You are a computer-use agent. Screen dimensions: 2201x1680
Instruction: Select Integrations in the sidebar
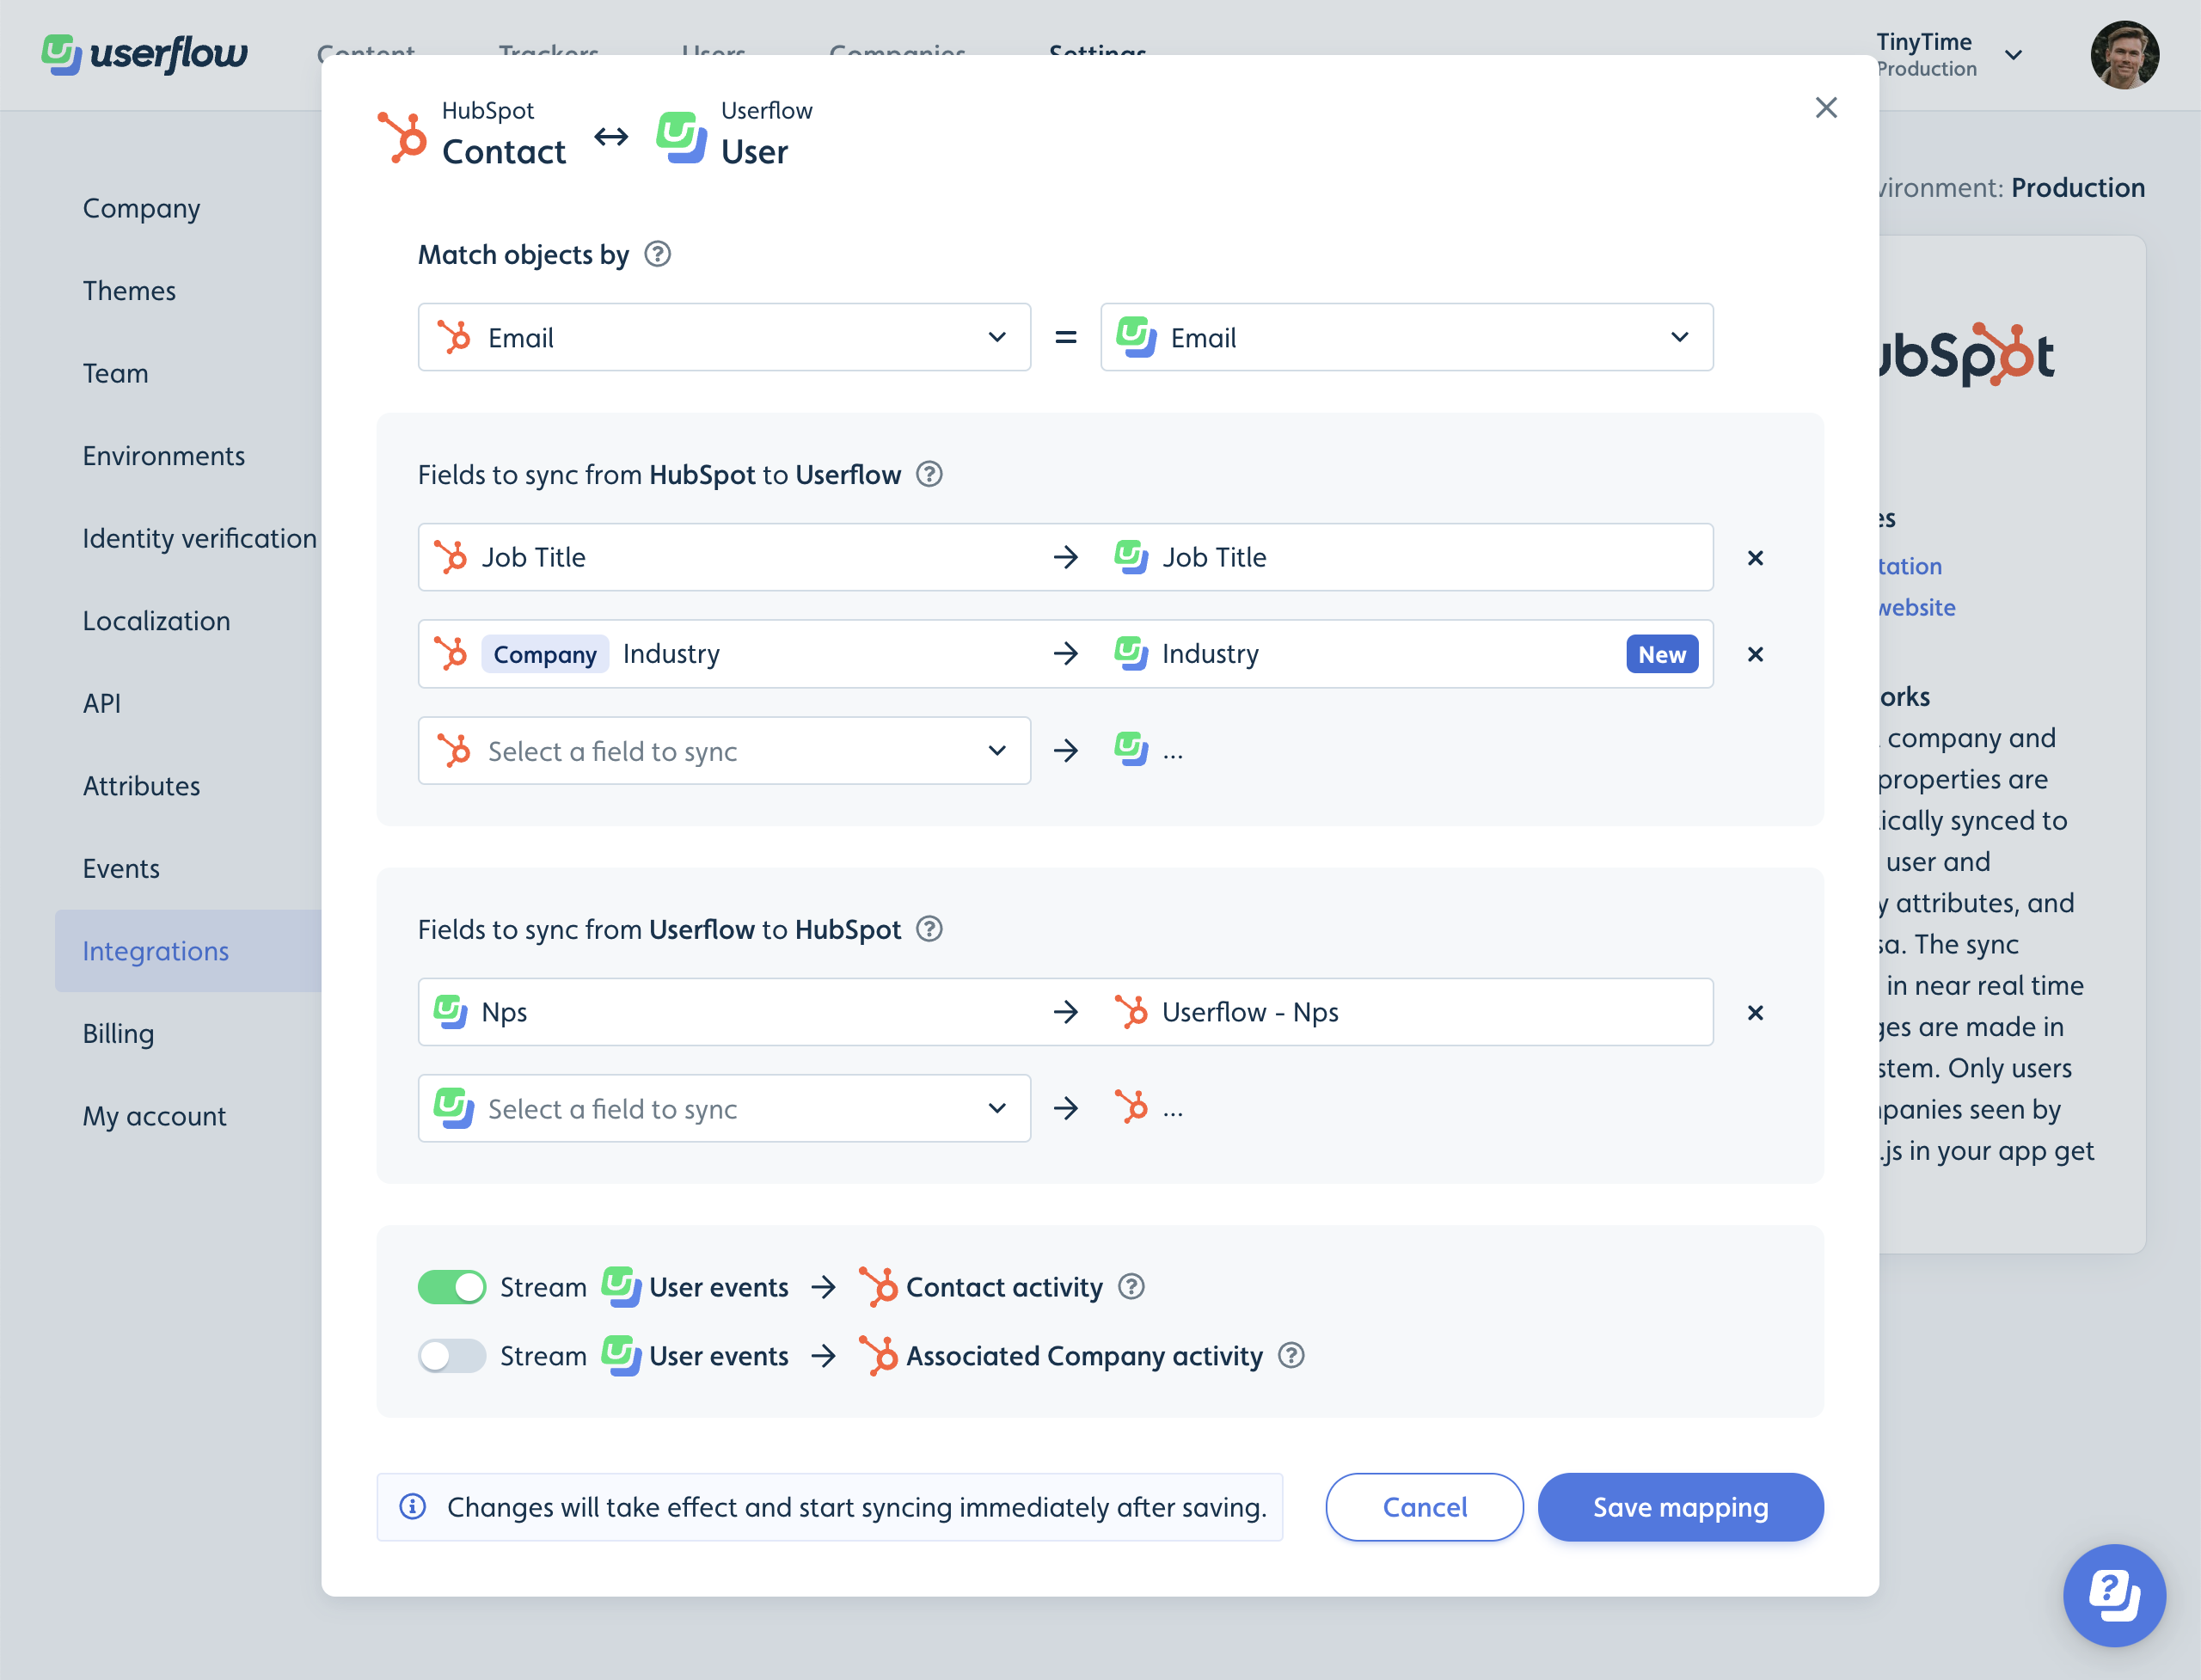pos(188,951)
